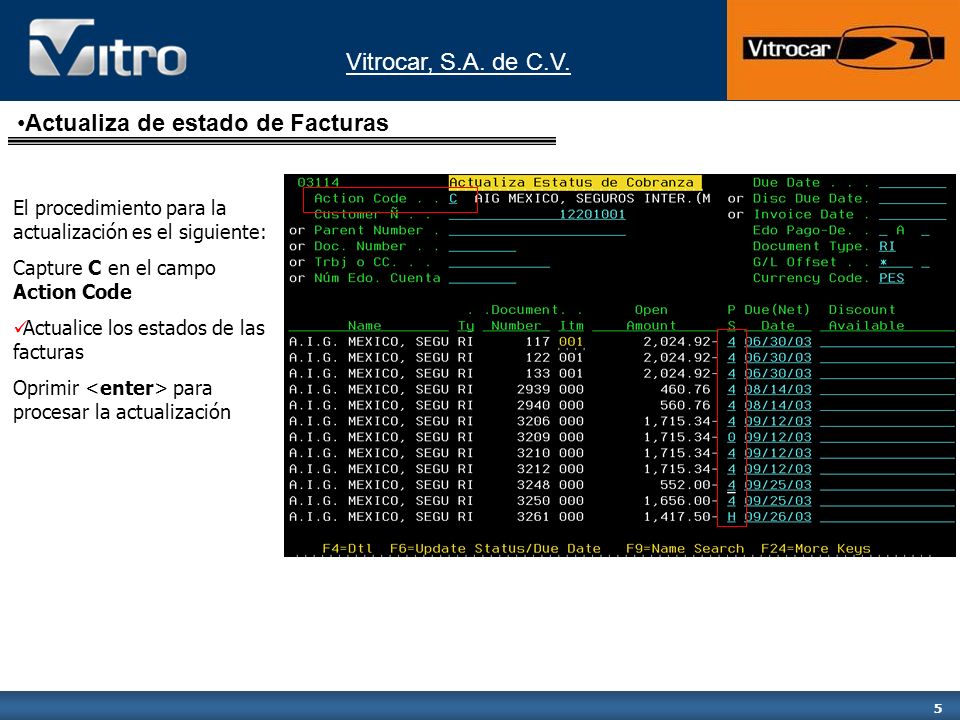Select the Document Type field showing RI
This screenshot has height=720, width=960.
[x=887, y=247]
